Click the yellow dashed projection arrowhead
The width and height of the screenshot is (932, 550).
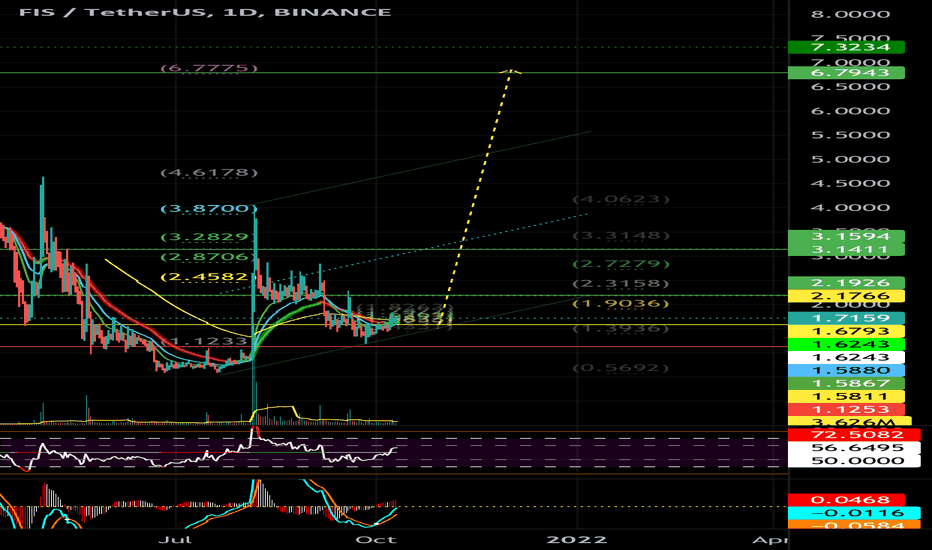(x=511, y=72)
